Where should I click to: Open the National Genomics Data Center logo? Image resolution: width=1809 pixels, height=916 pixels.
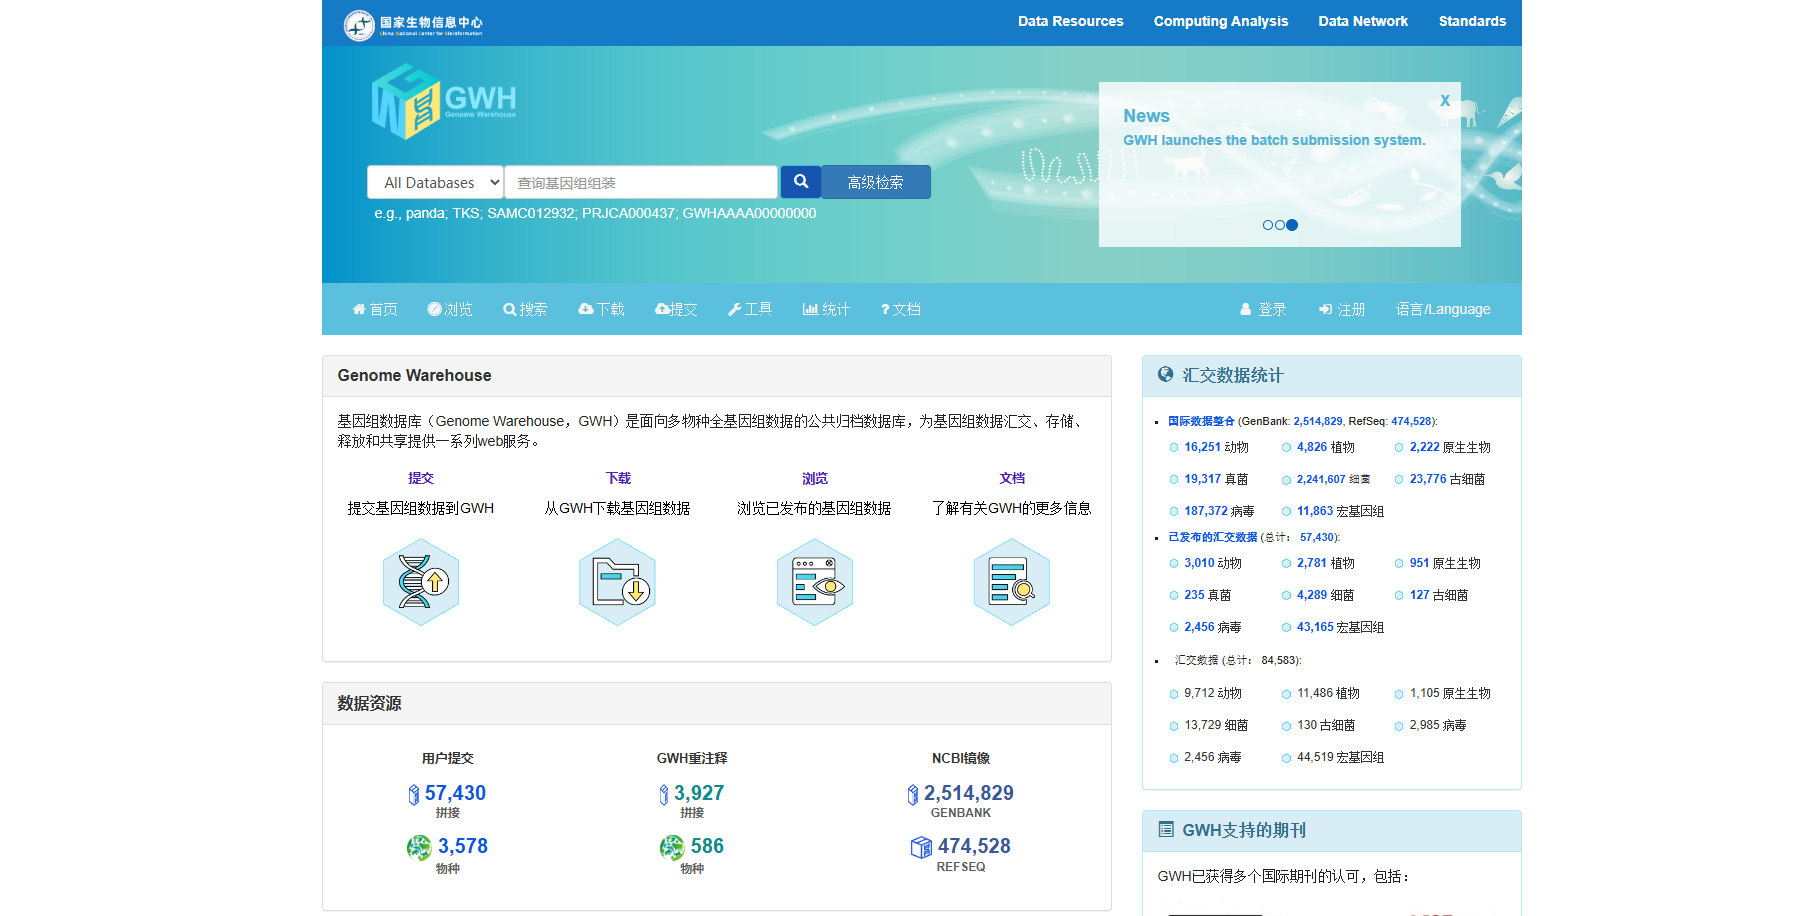[x=413, y=24]
